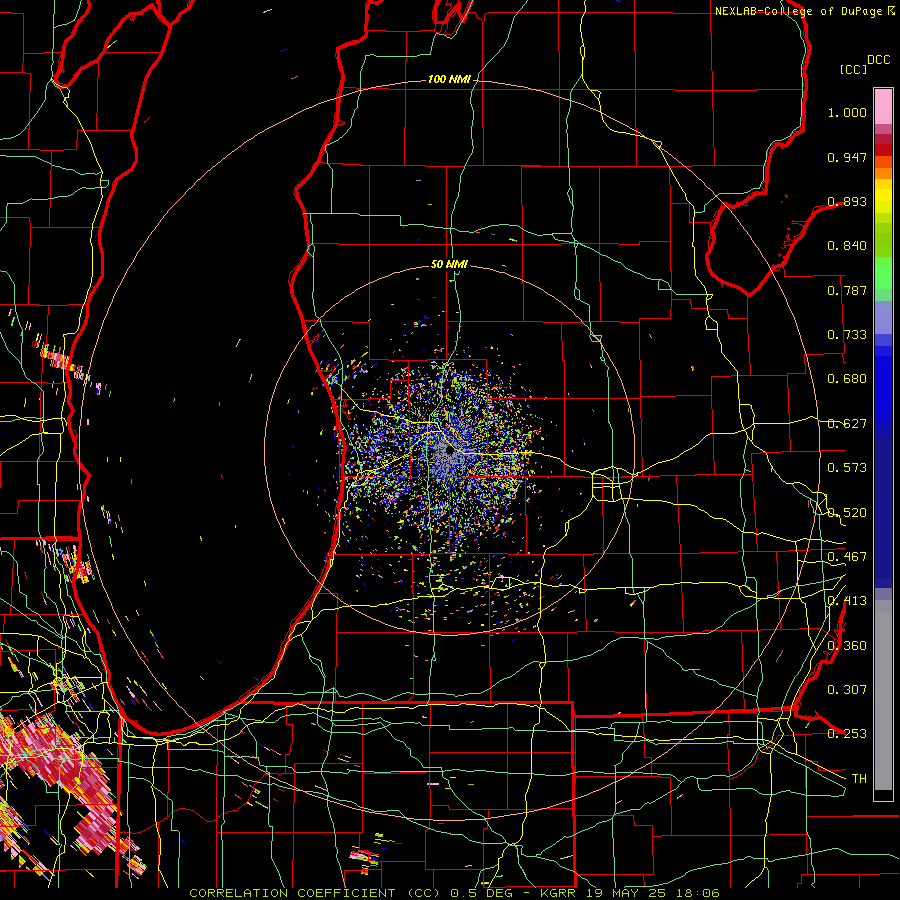Select the 0.307 legend value
Image resolution: width=900 pixels, height=900 pixels.
tap(847, 690)
